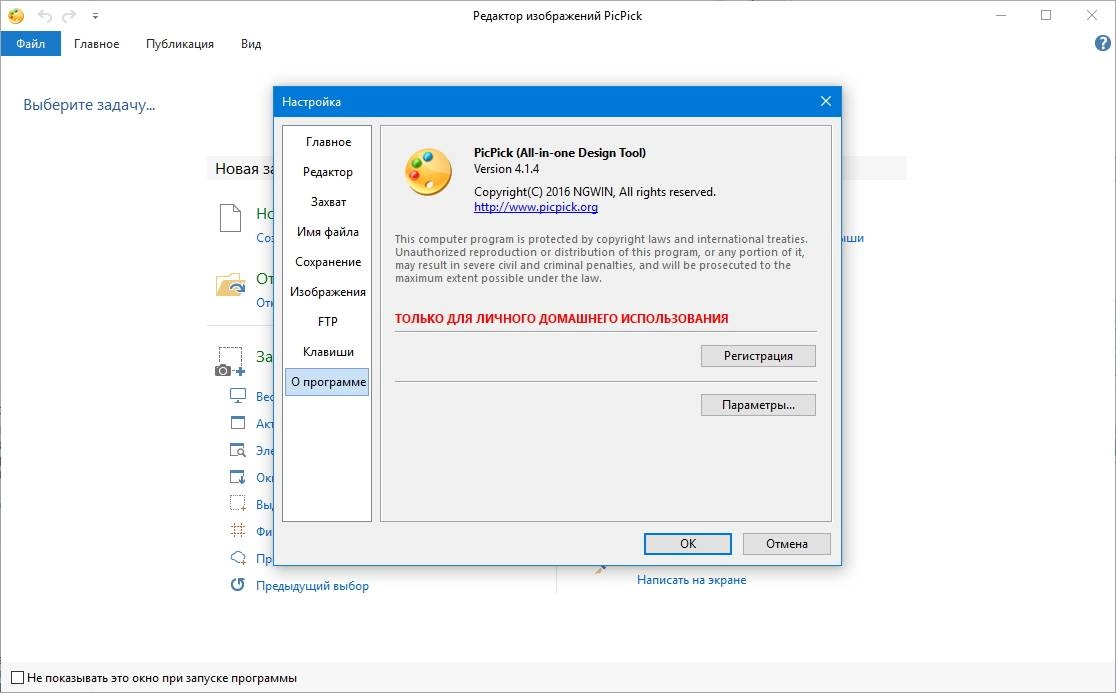Minimize the PicPick main window

point(1001,15)
